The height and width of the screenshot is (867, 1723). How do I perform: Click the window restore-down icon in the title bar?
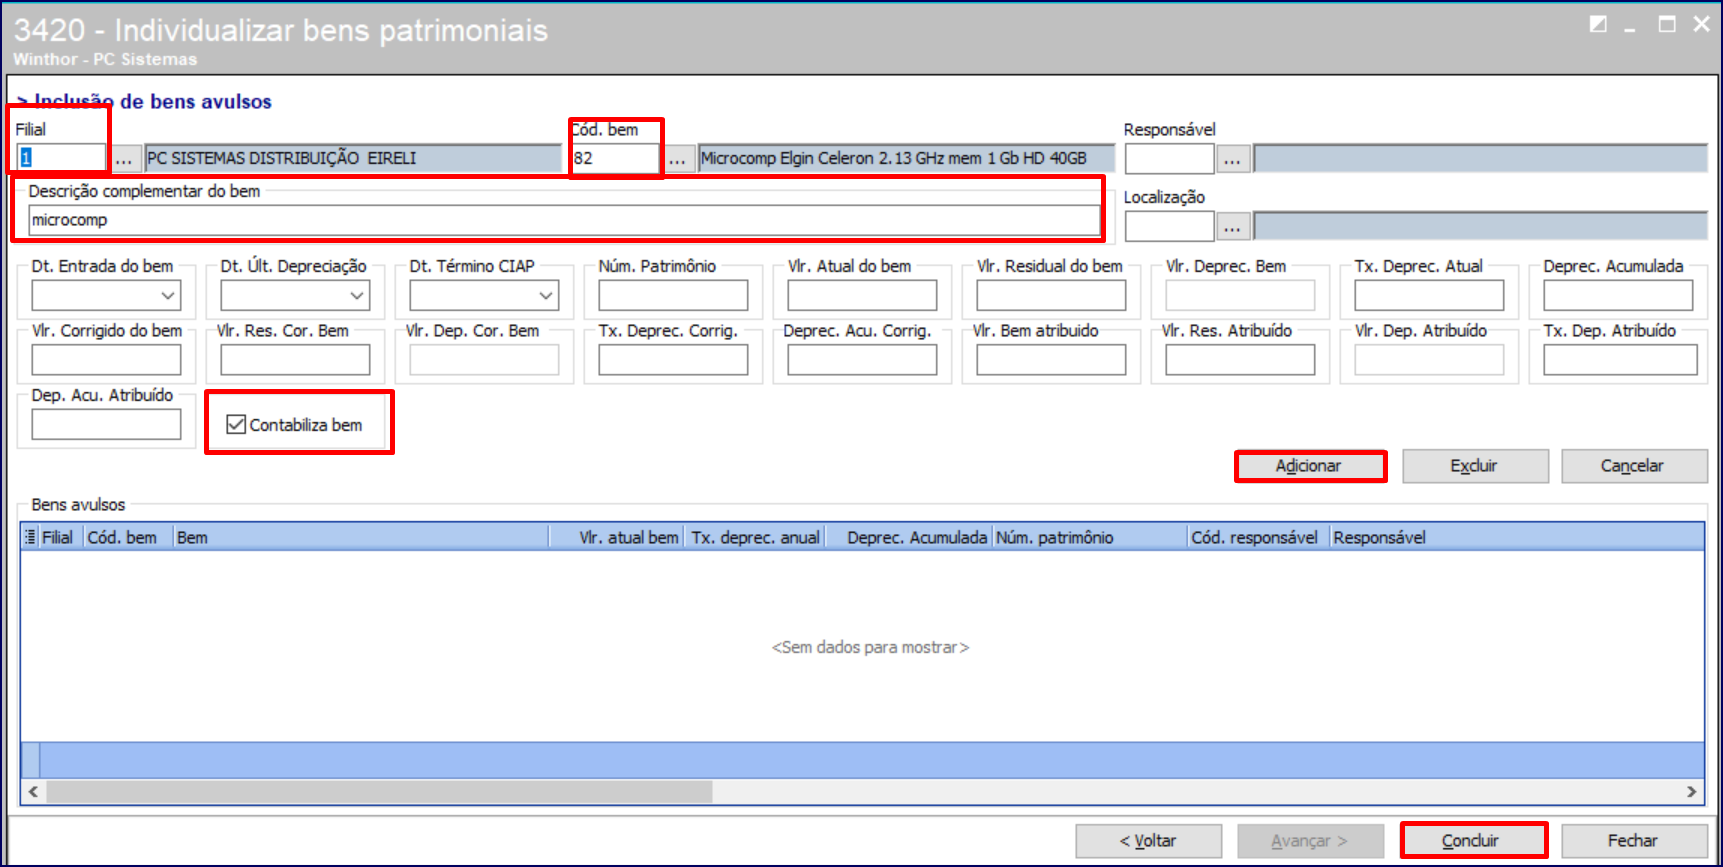(x=1598, y=24)
